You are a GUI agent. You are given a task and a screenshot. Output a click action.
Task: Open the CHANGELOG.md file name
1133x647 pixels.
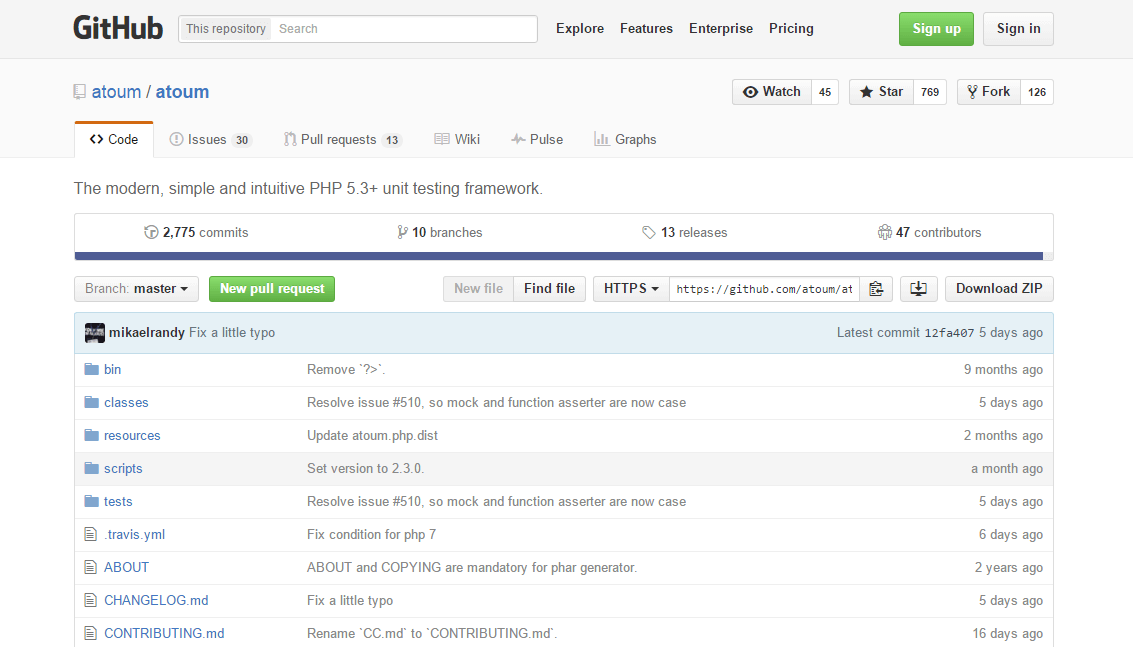point(156,600)
